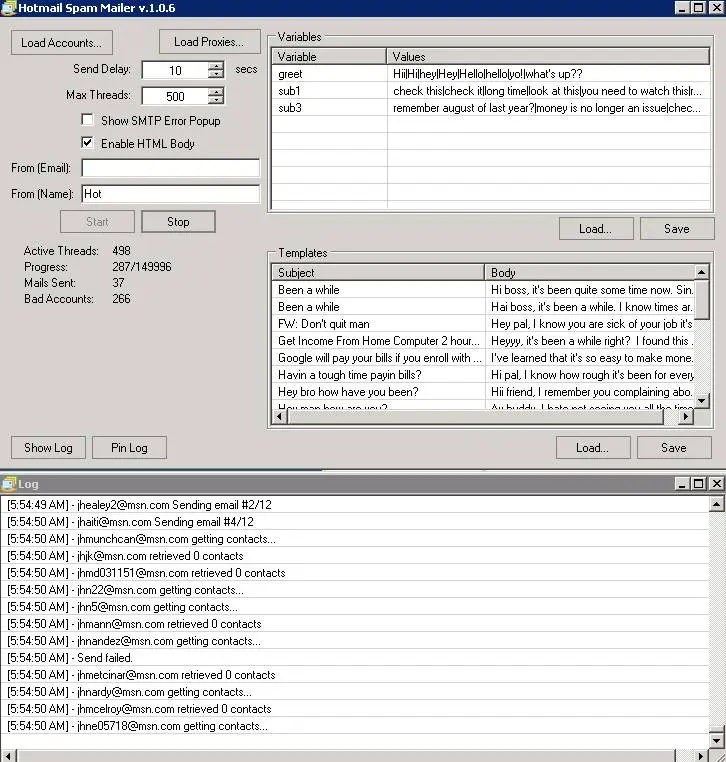Click the Body column header in Templates
The height and width of the screenshot is (762, 726).
click(590, 273)
